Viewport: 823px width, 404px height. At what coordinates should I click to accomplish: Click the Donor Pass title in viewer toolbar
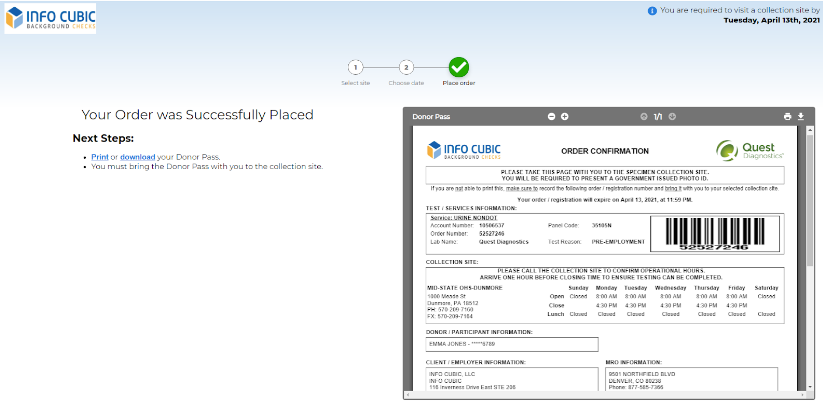click(431, 116)
